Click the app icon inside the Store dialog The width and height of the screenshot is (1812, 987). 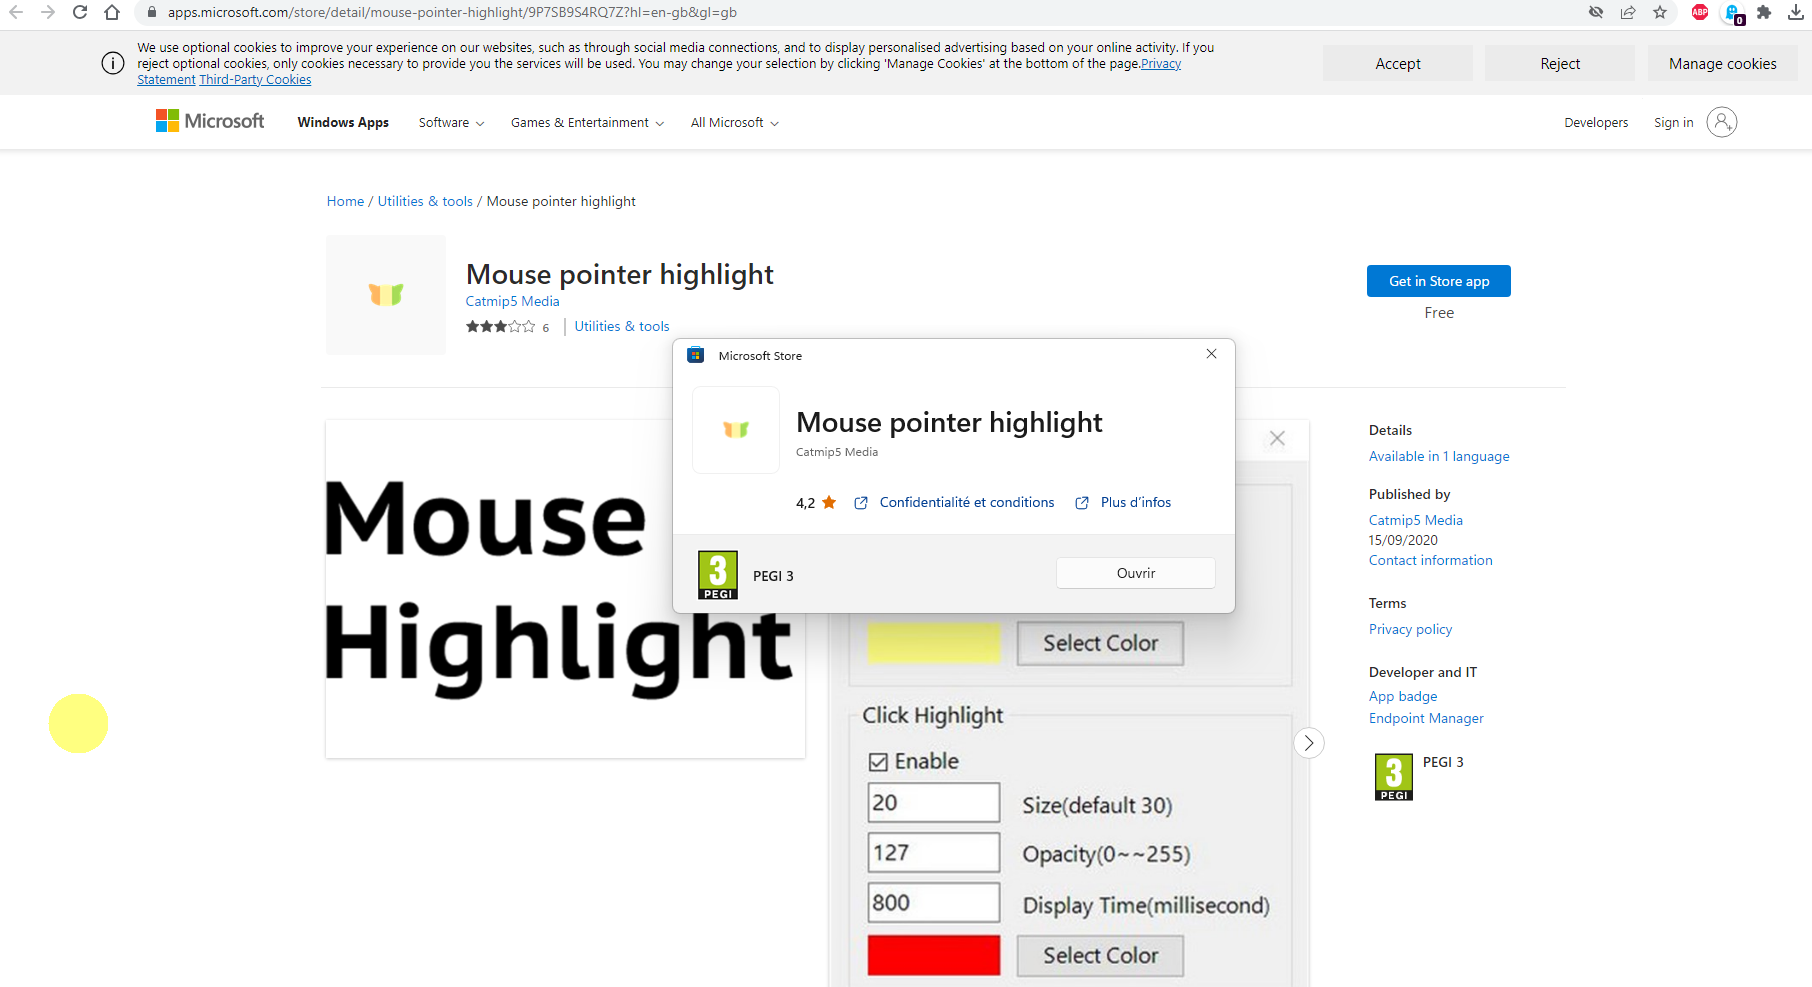[736, 430]
